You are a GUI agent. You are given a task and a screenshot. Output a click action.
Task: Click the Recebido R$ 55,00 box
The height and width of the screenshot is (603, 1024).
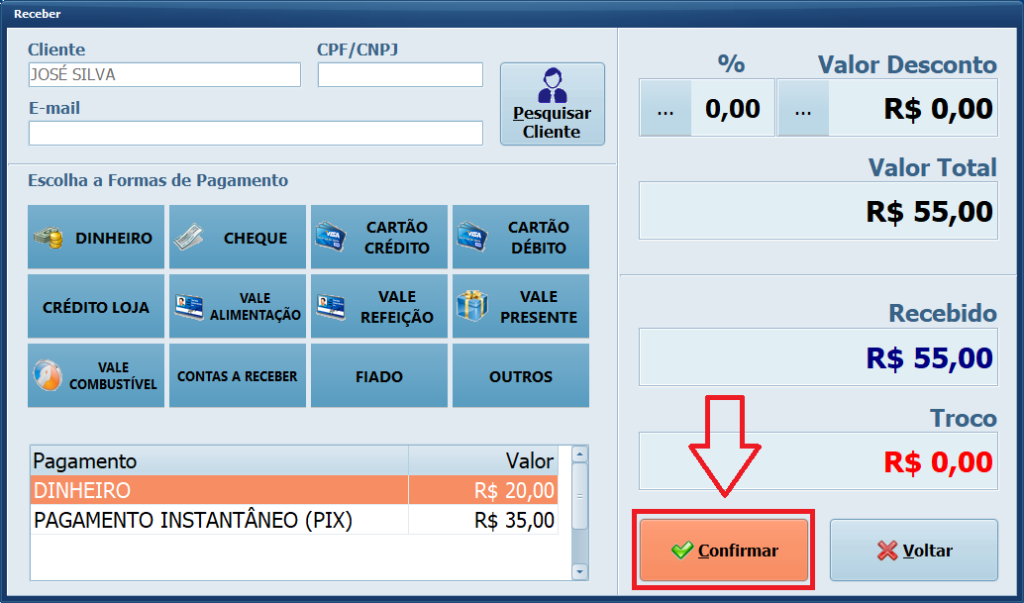[x=818, y=357]
